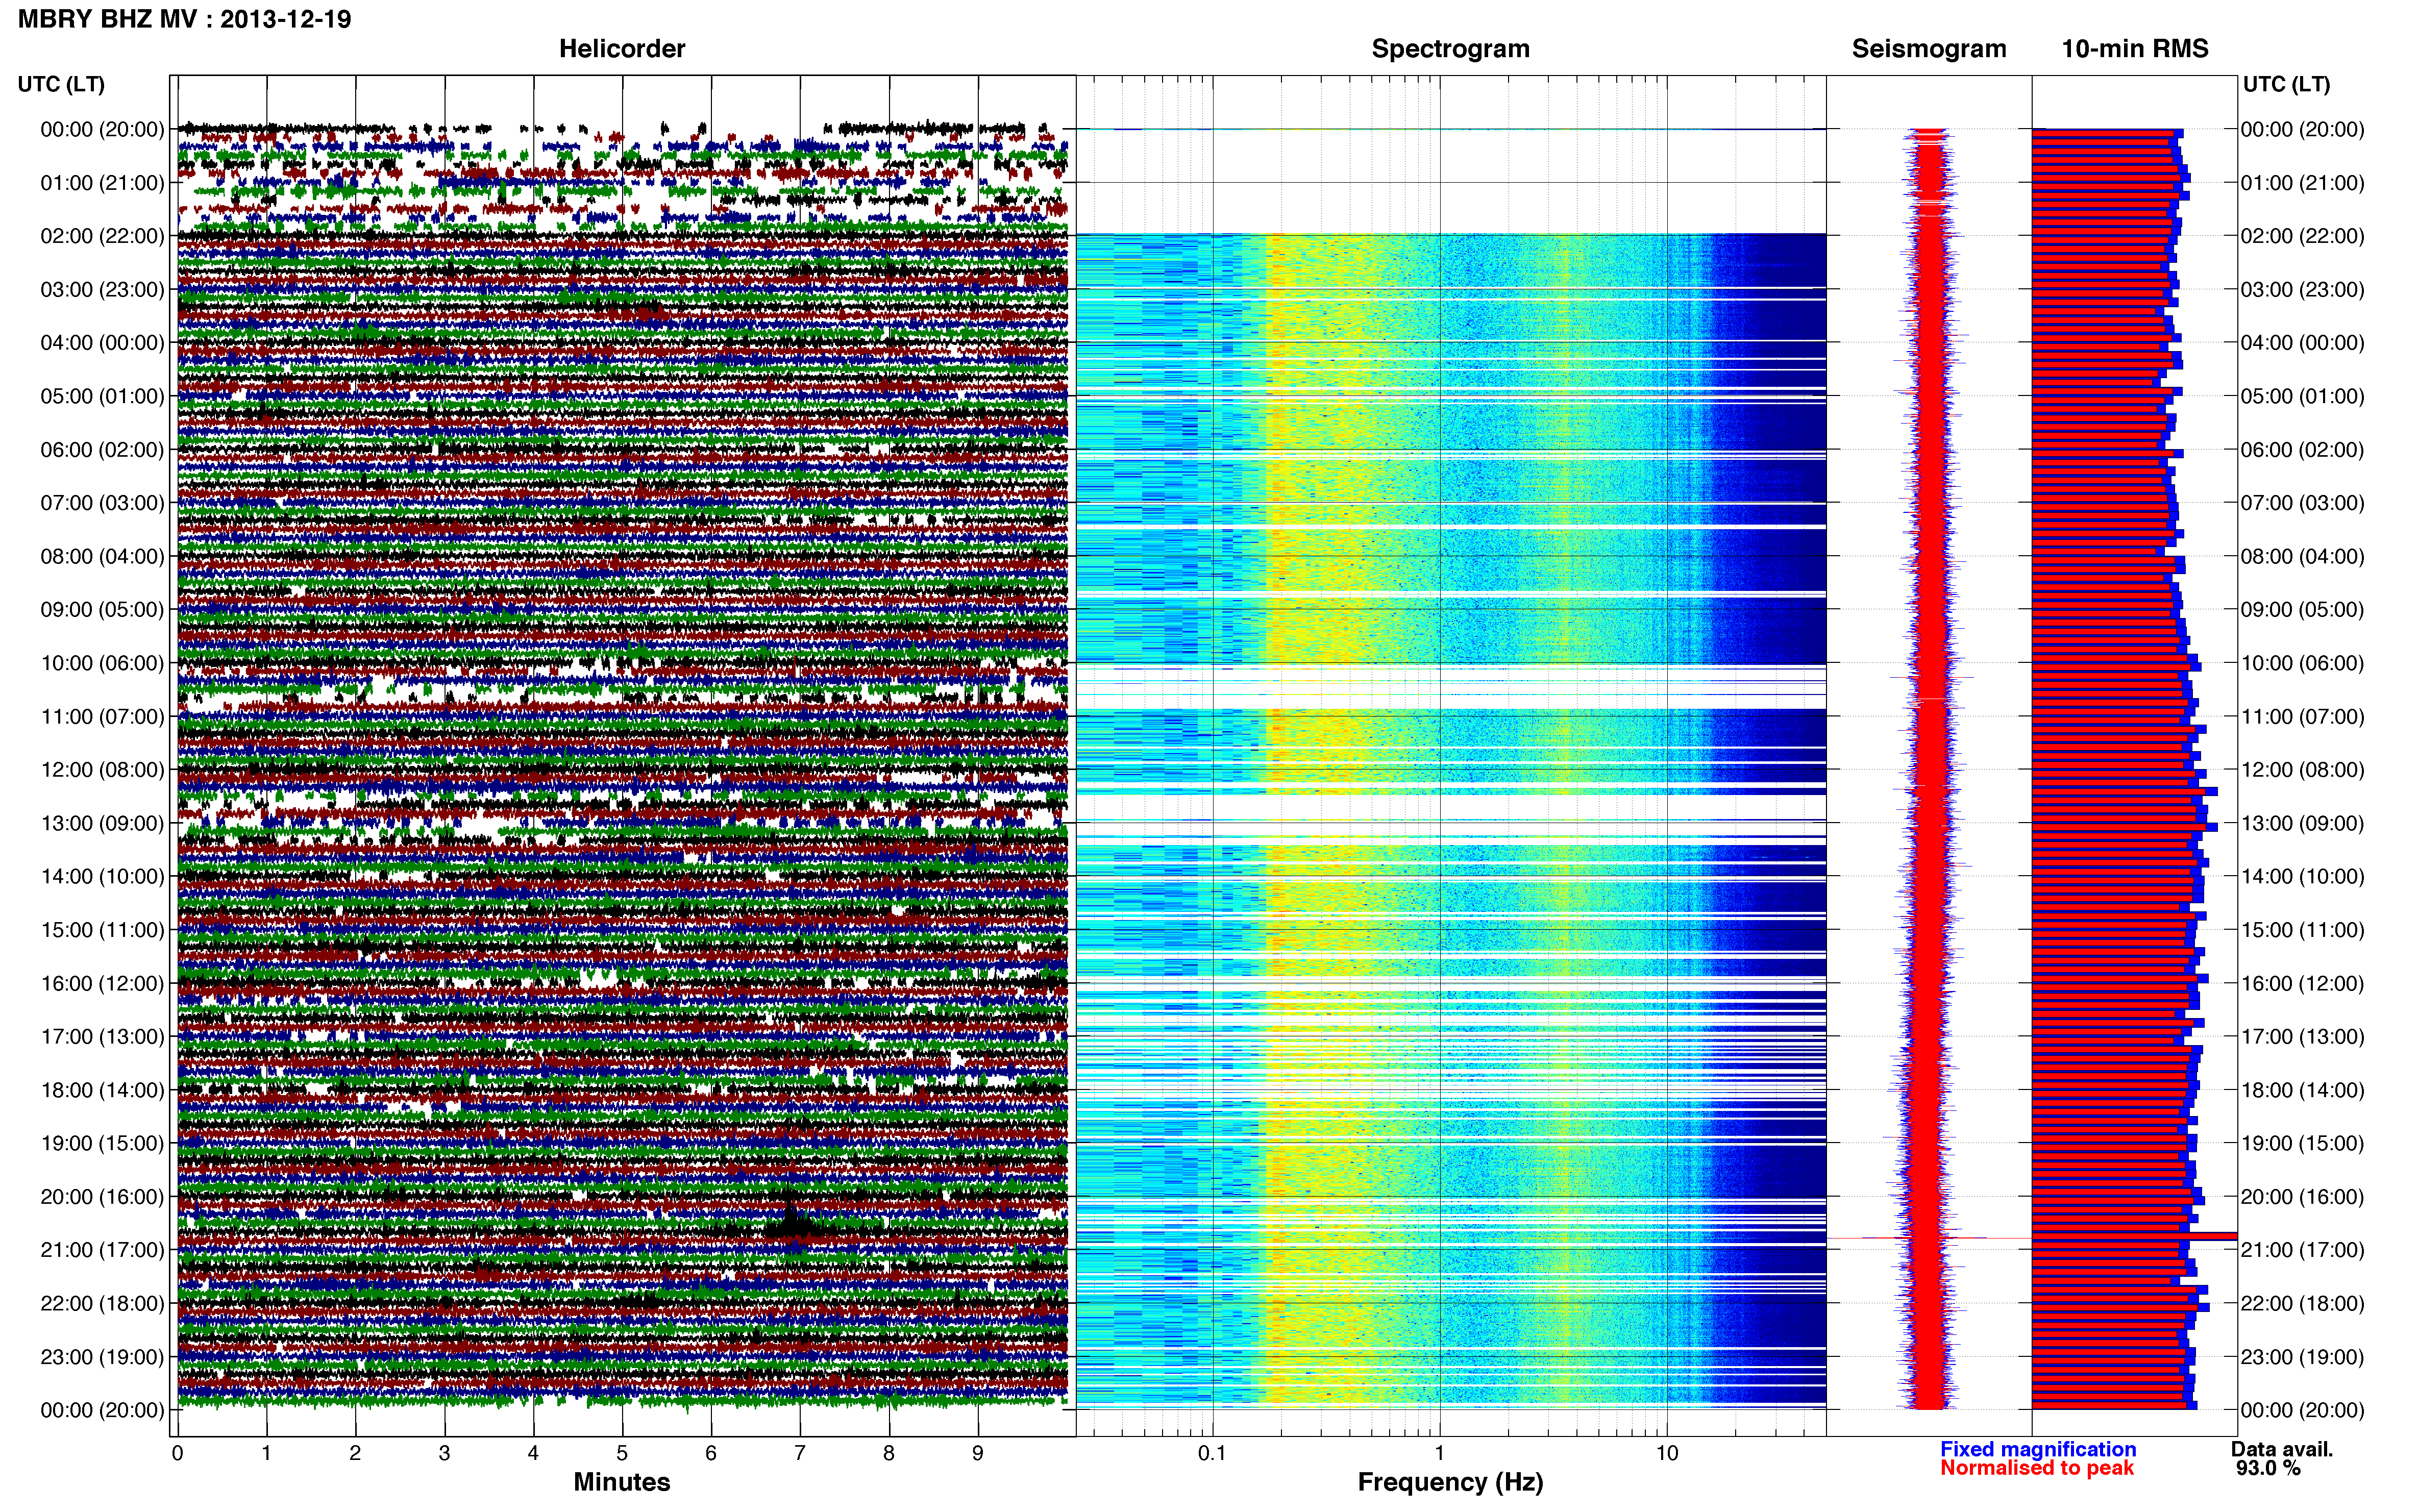Viewport: 2419px width, 1512px height.
Task: Click the 'Frequency (Hz)' axis label
Action: pos(1450,1482)
